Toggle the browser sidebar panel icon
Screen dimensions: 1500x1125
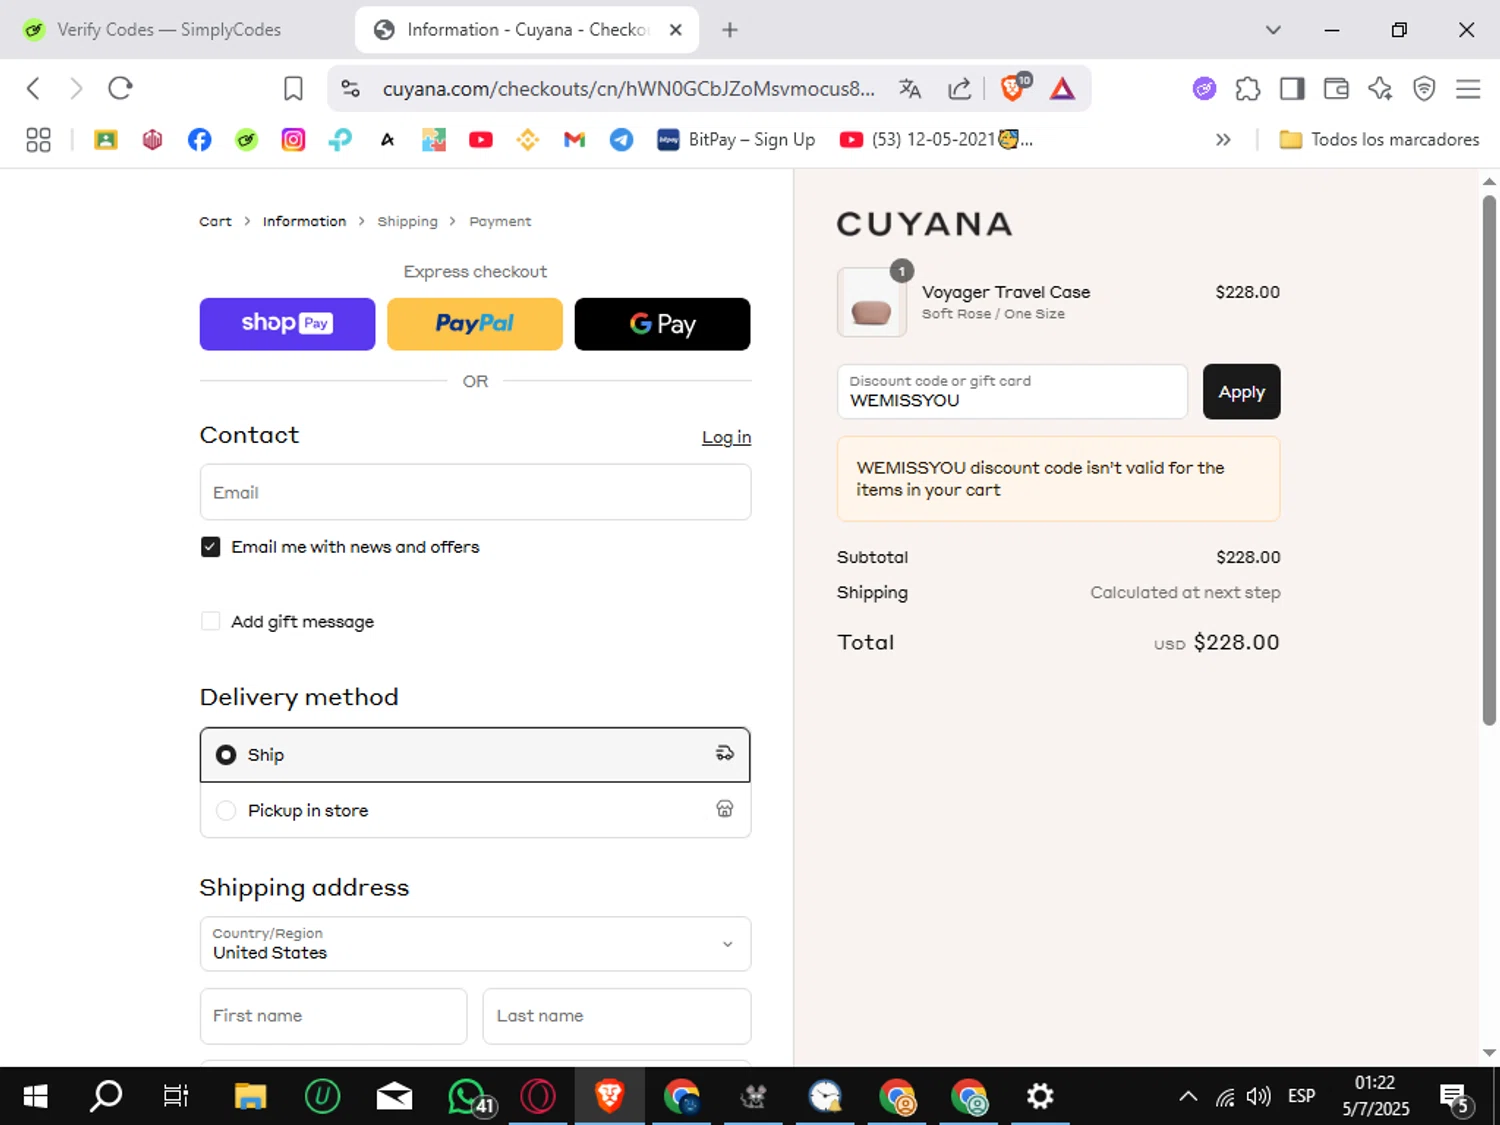point(1292,89)
